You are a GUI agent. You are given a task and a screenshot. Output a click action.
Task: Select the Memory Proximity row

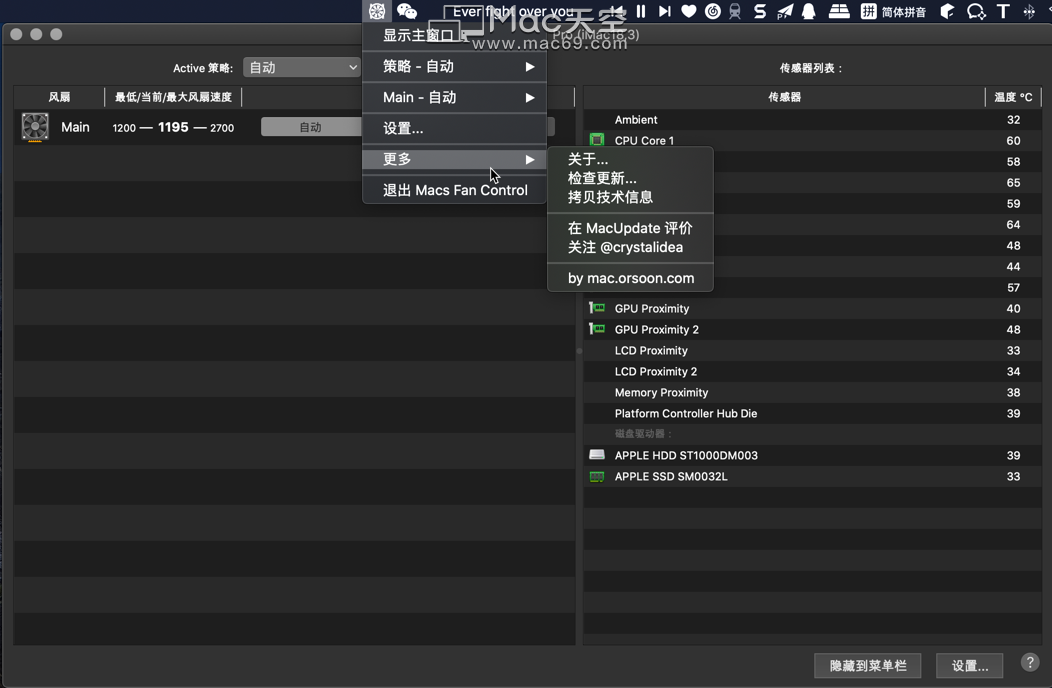pyautogui.click(x=812, y=392)
